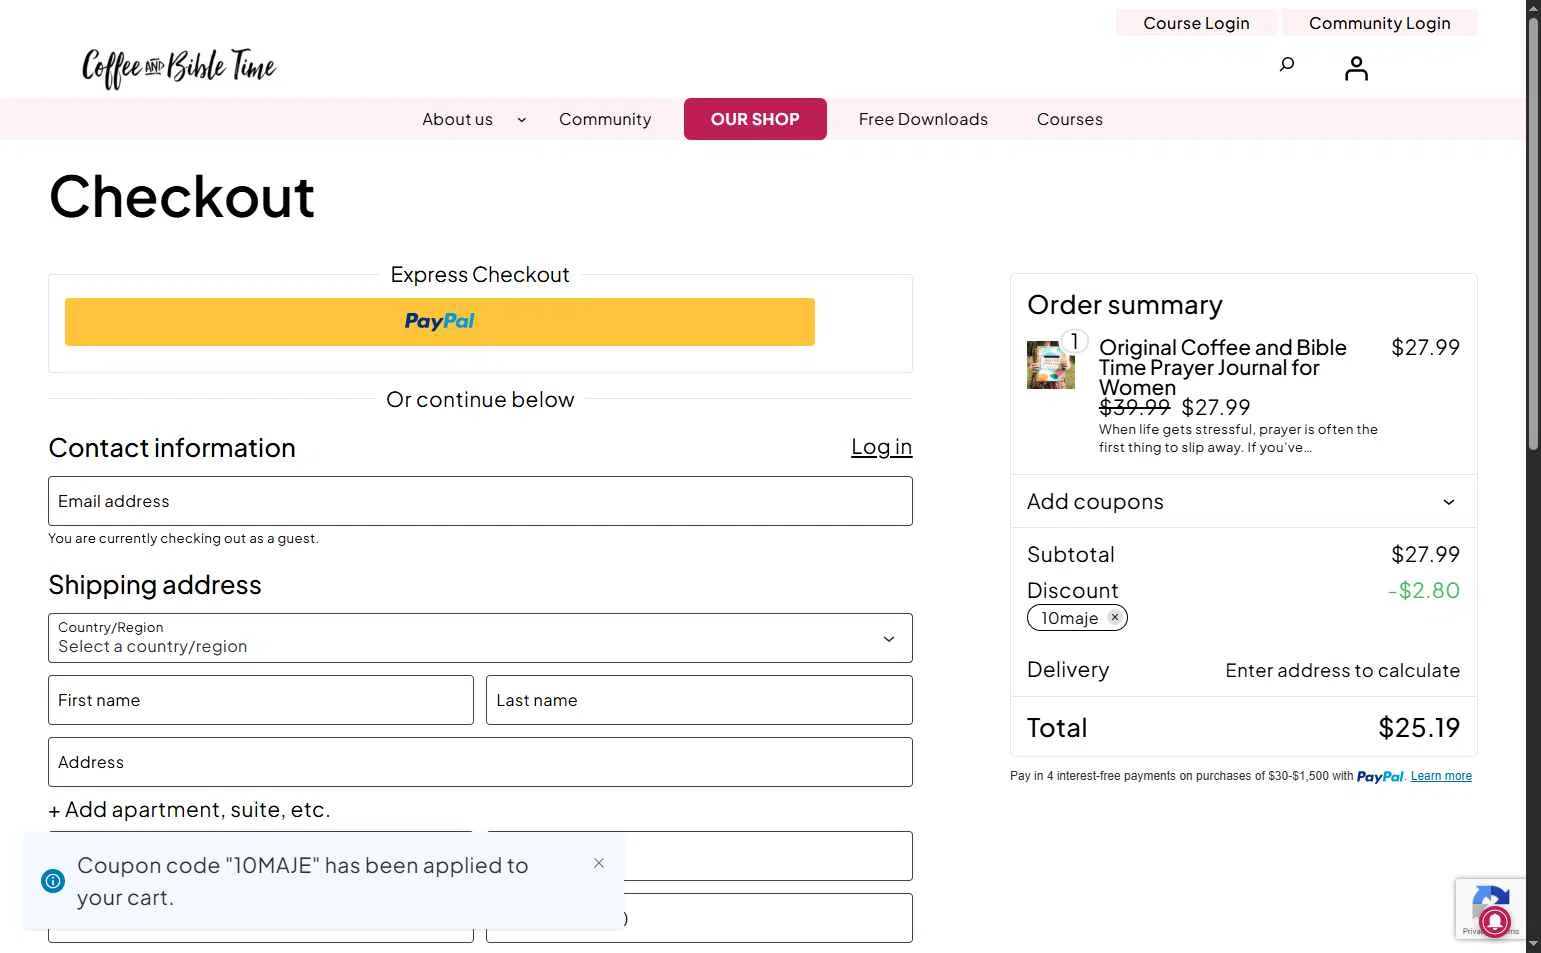Viewport: 1541px width, 953px height.
Task: Focus the Last name field
Action: click(699, 700)
